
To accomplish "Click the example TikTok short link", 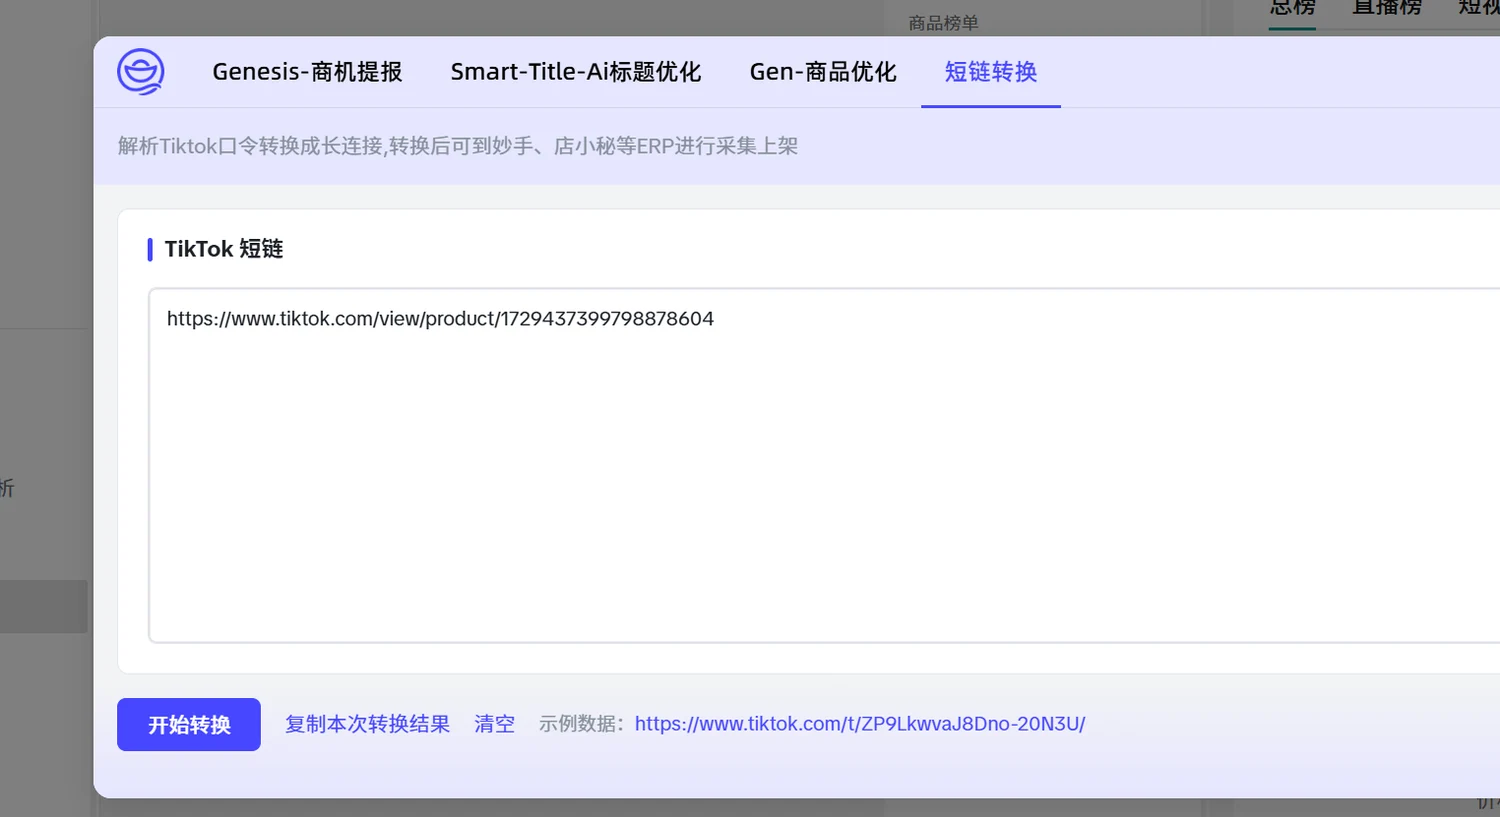I will (x=860, y=724).
